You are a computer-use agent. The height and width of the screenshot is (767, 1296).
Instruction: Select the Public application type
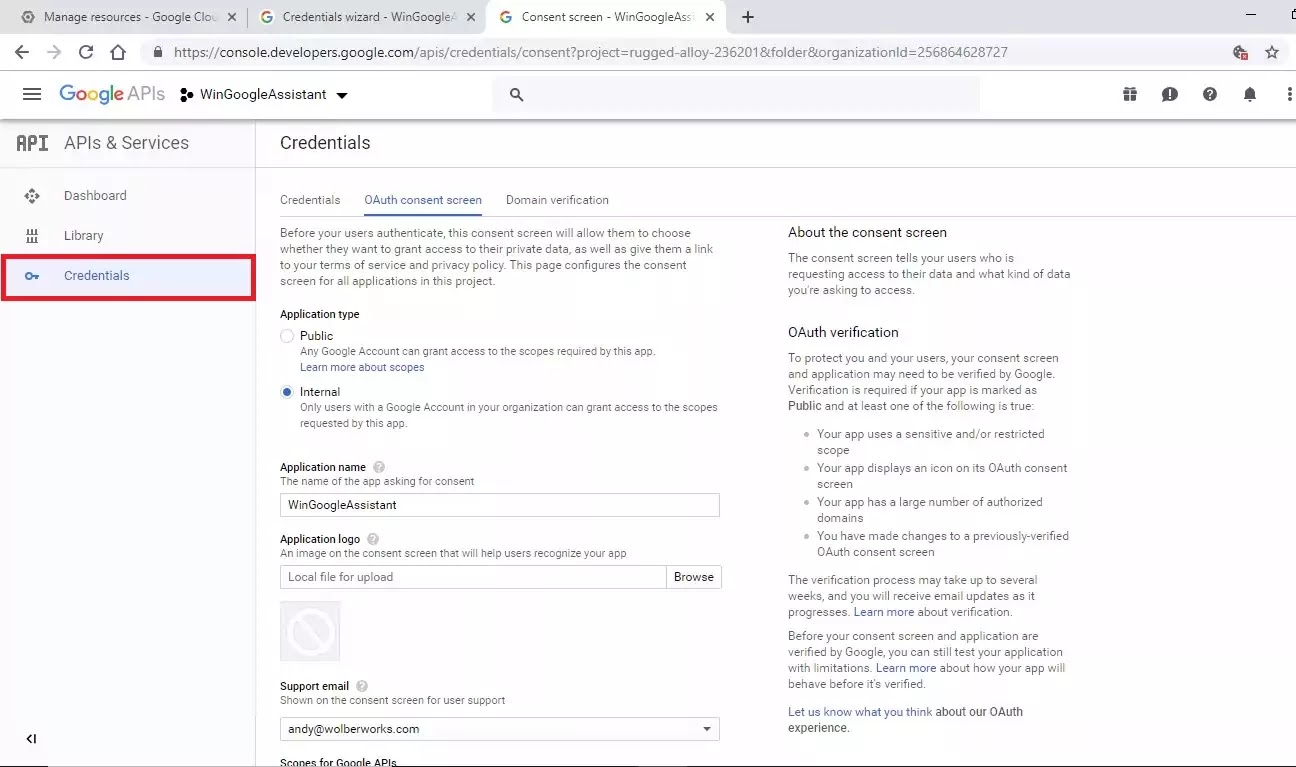[x=287, y=336]
